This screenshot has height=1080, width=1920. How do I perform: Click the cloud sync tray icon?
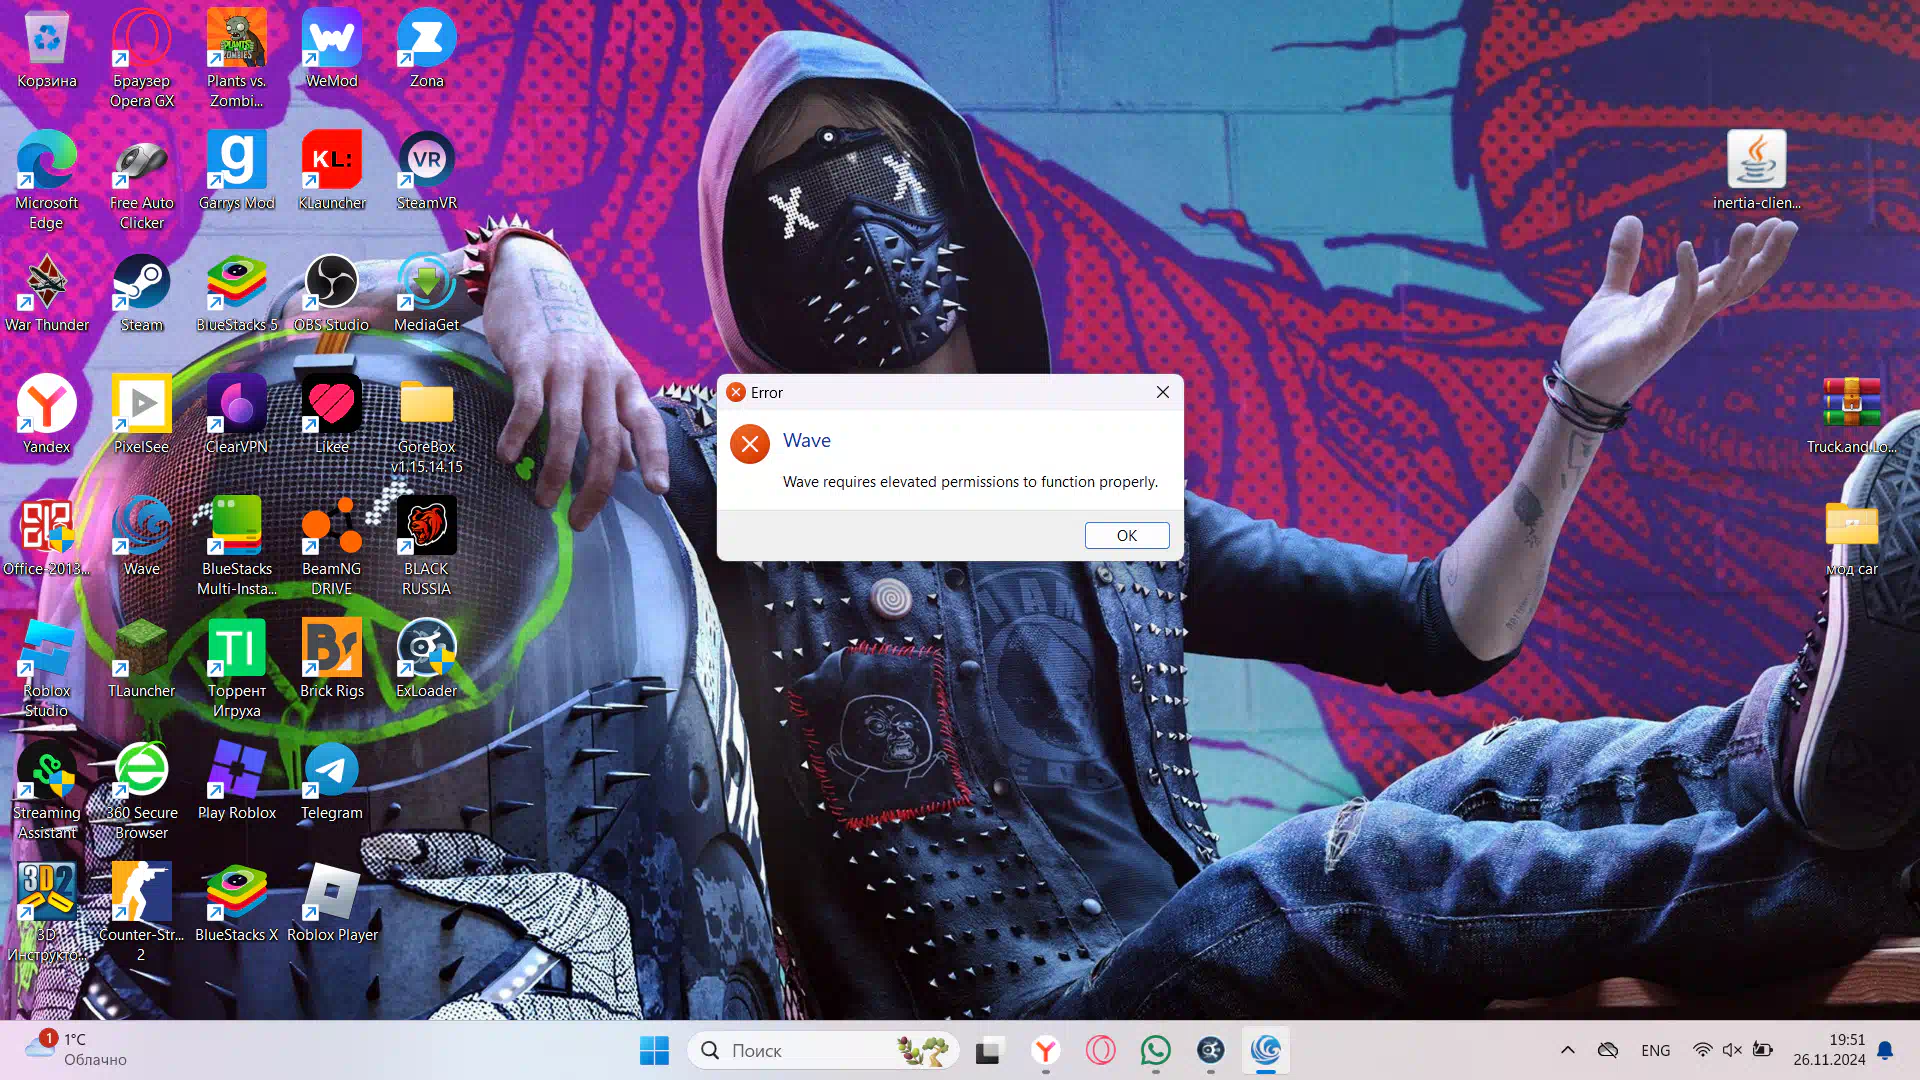pyautogui.click(x=1608, y=1050)
